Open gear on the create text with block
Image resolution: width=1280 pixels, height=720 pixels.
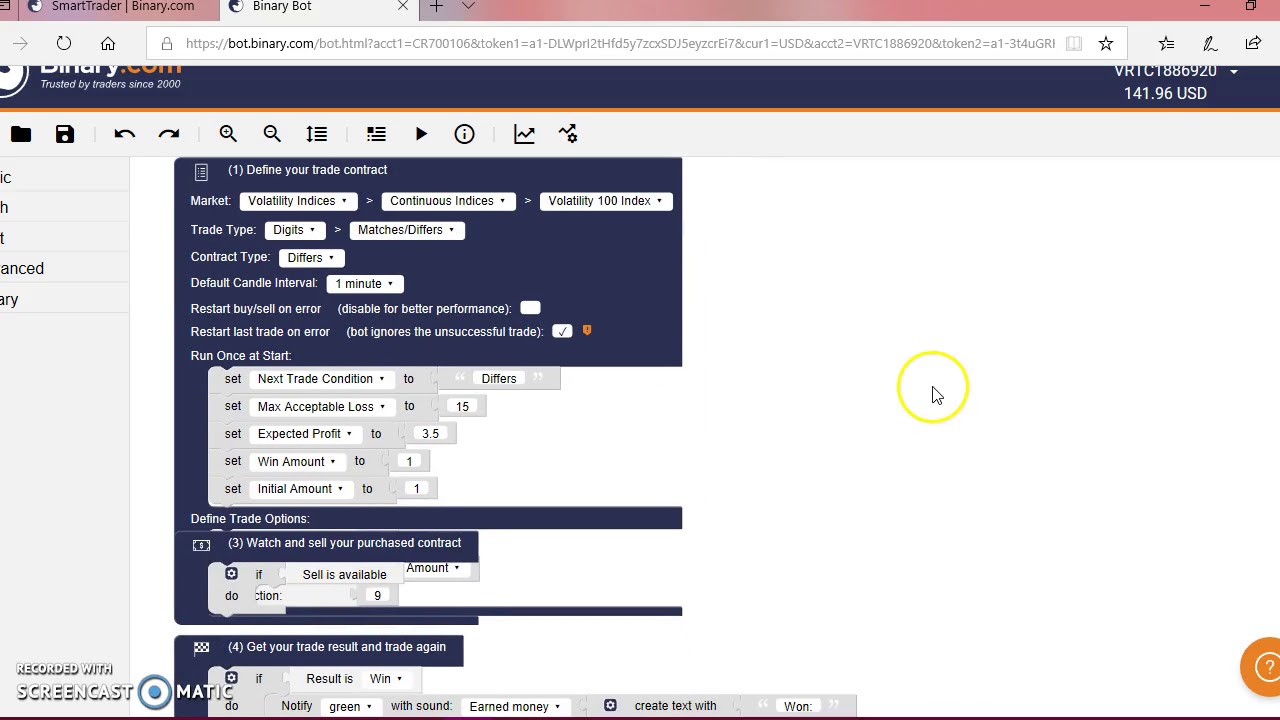610,706
